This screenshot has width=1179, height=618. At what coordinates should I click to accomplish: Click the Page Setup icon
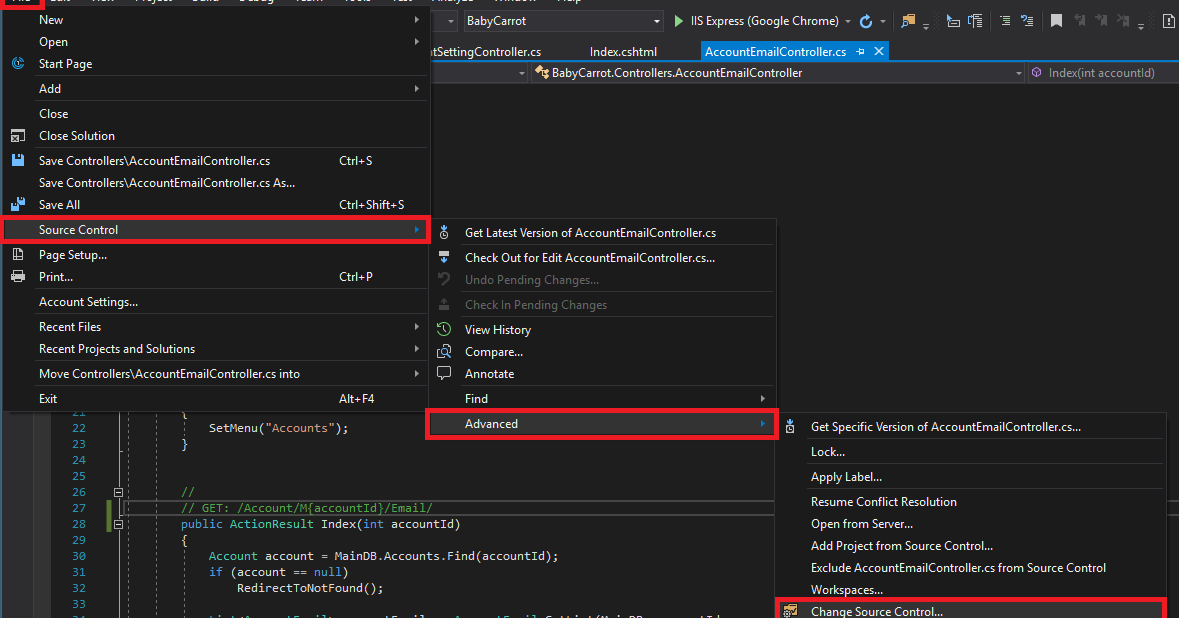tap(18, 255)
